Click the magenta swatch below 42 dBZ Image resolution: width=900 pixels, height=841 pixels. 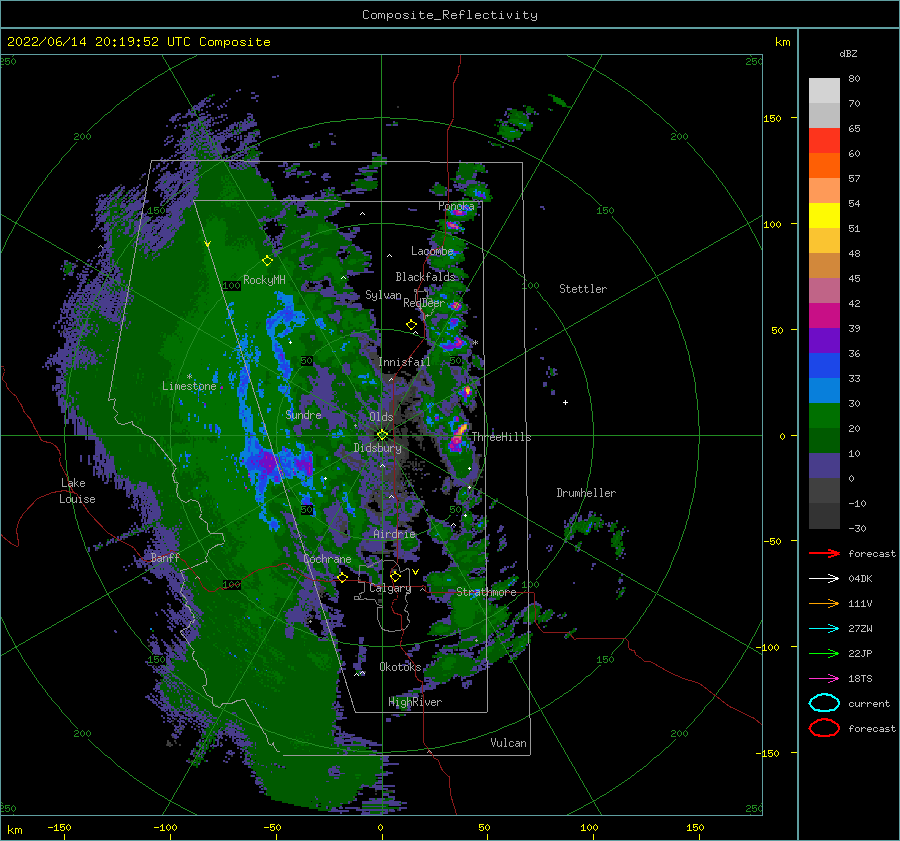pos(824,316)
